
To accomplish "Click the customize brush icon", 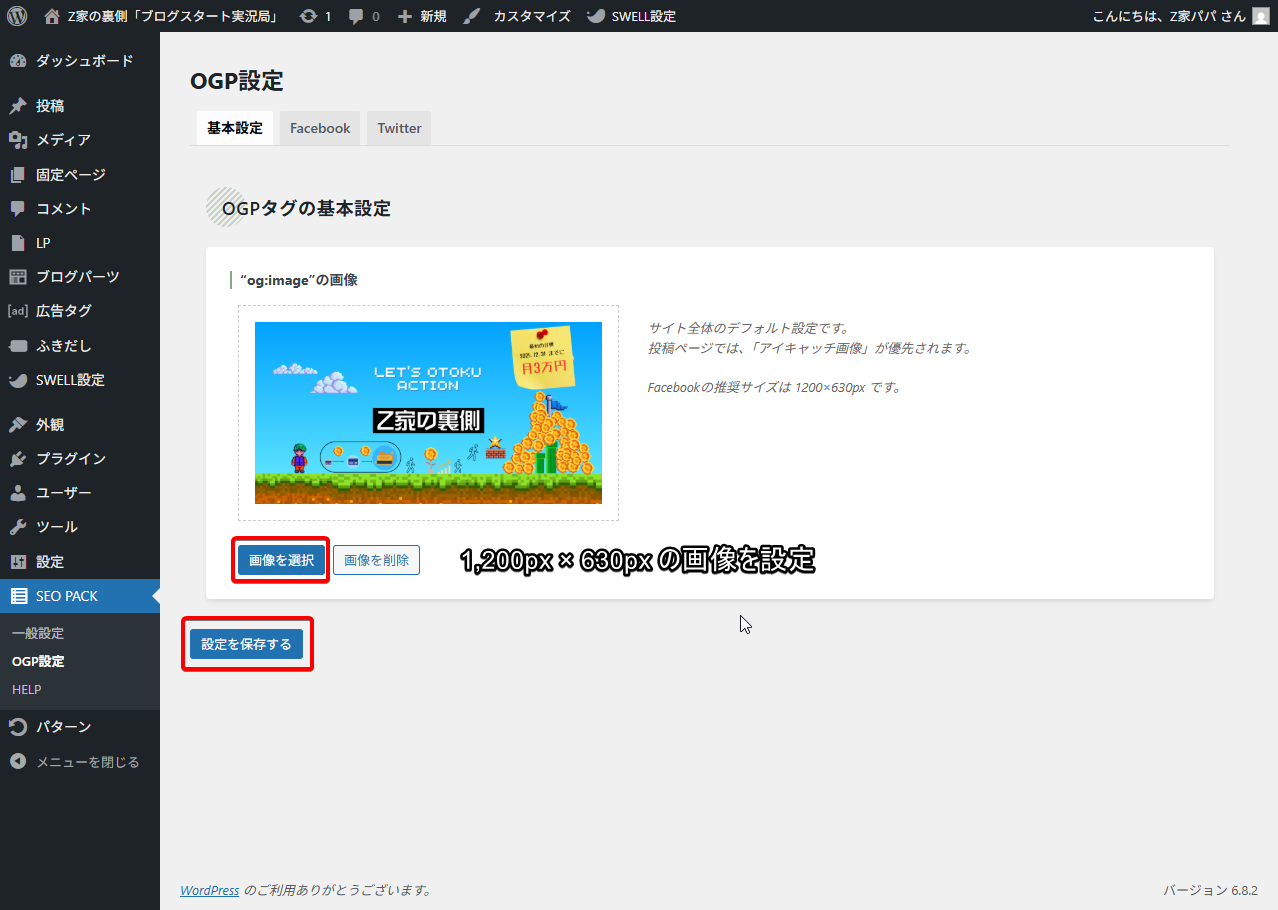I will (x=471, y=16).
